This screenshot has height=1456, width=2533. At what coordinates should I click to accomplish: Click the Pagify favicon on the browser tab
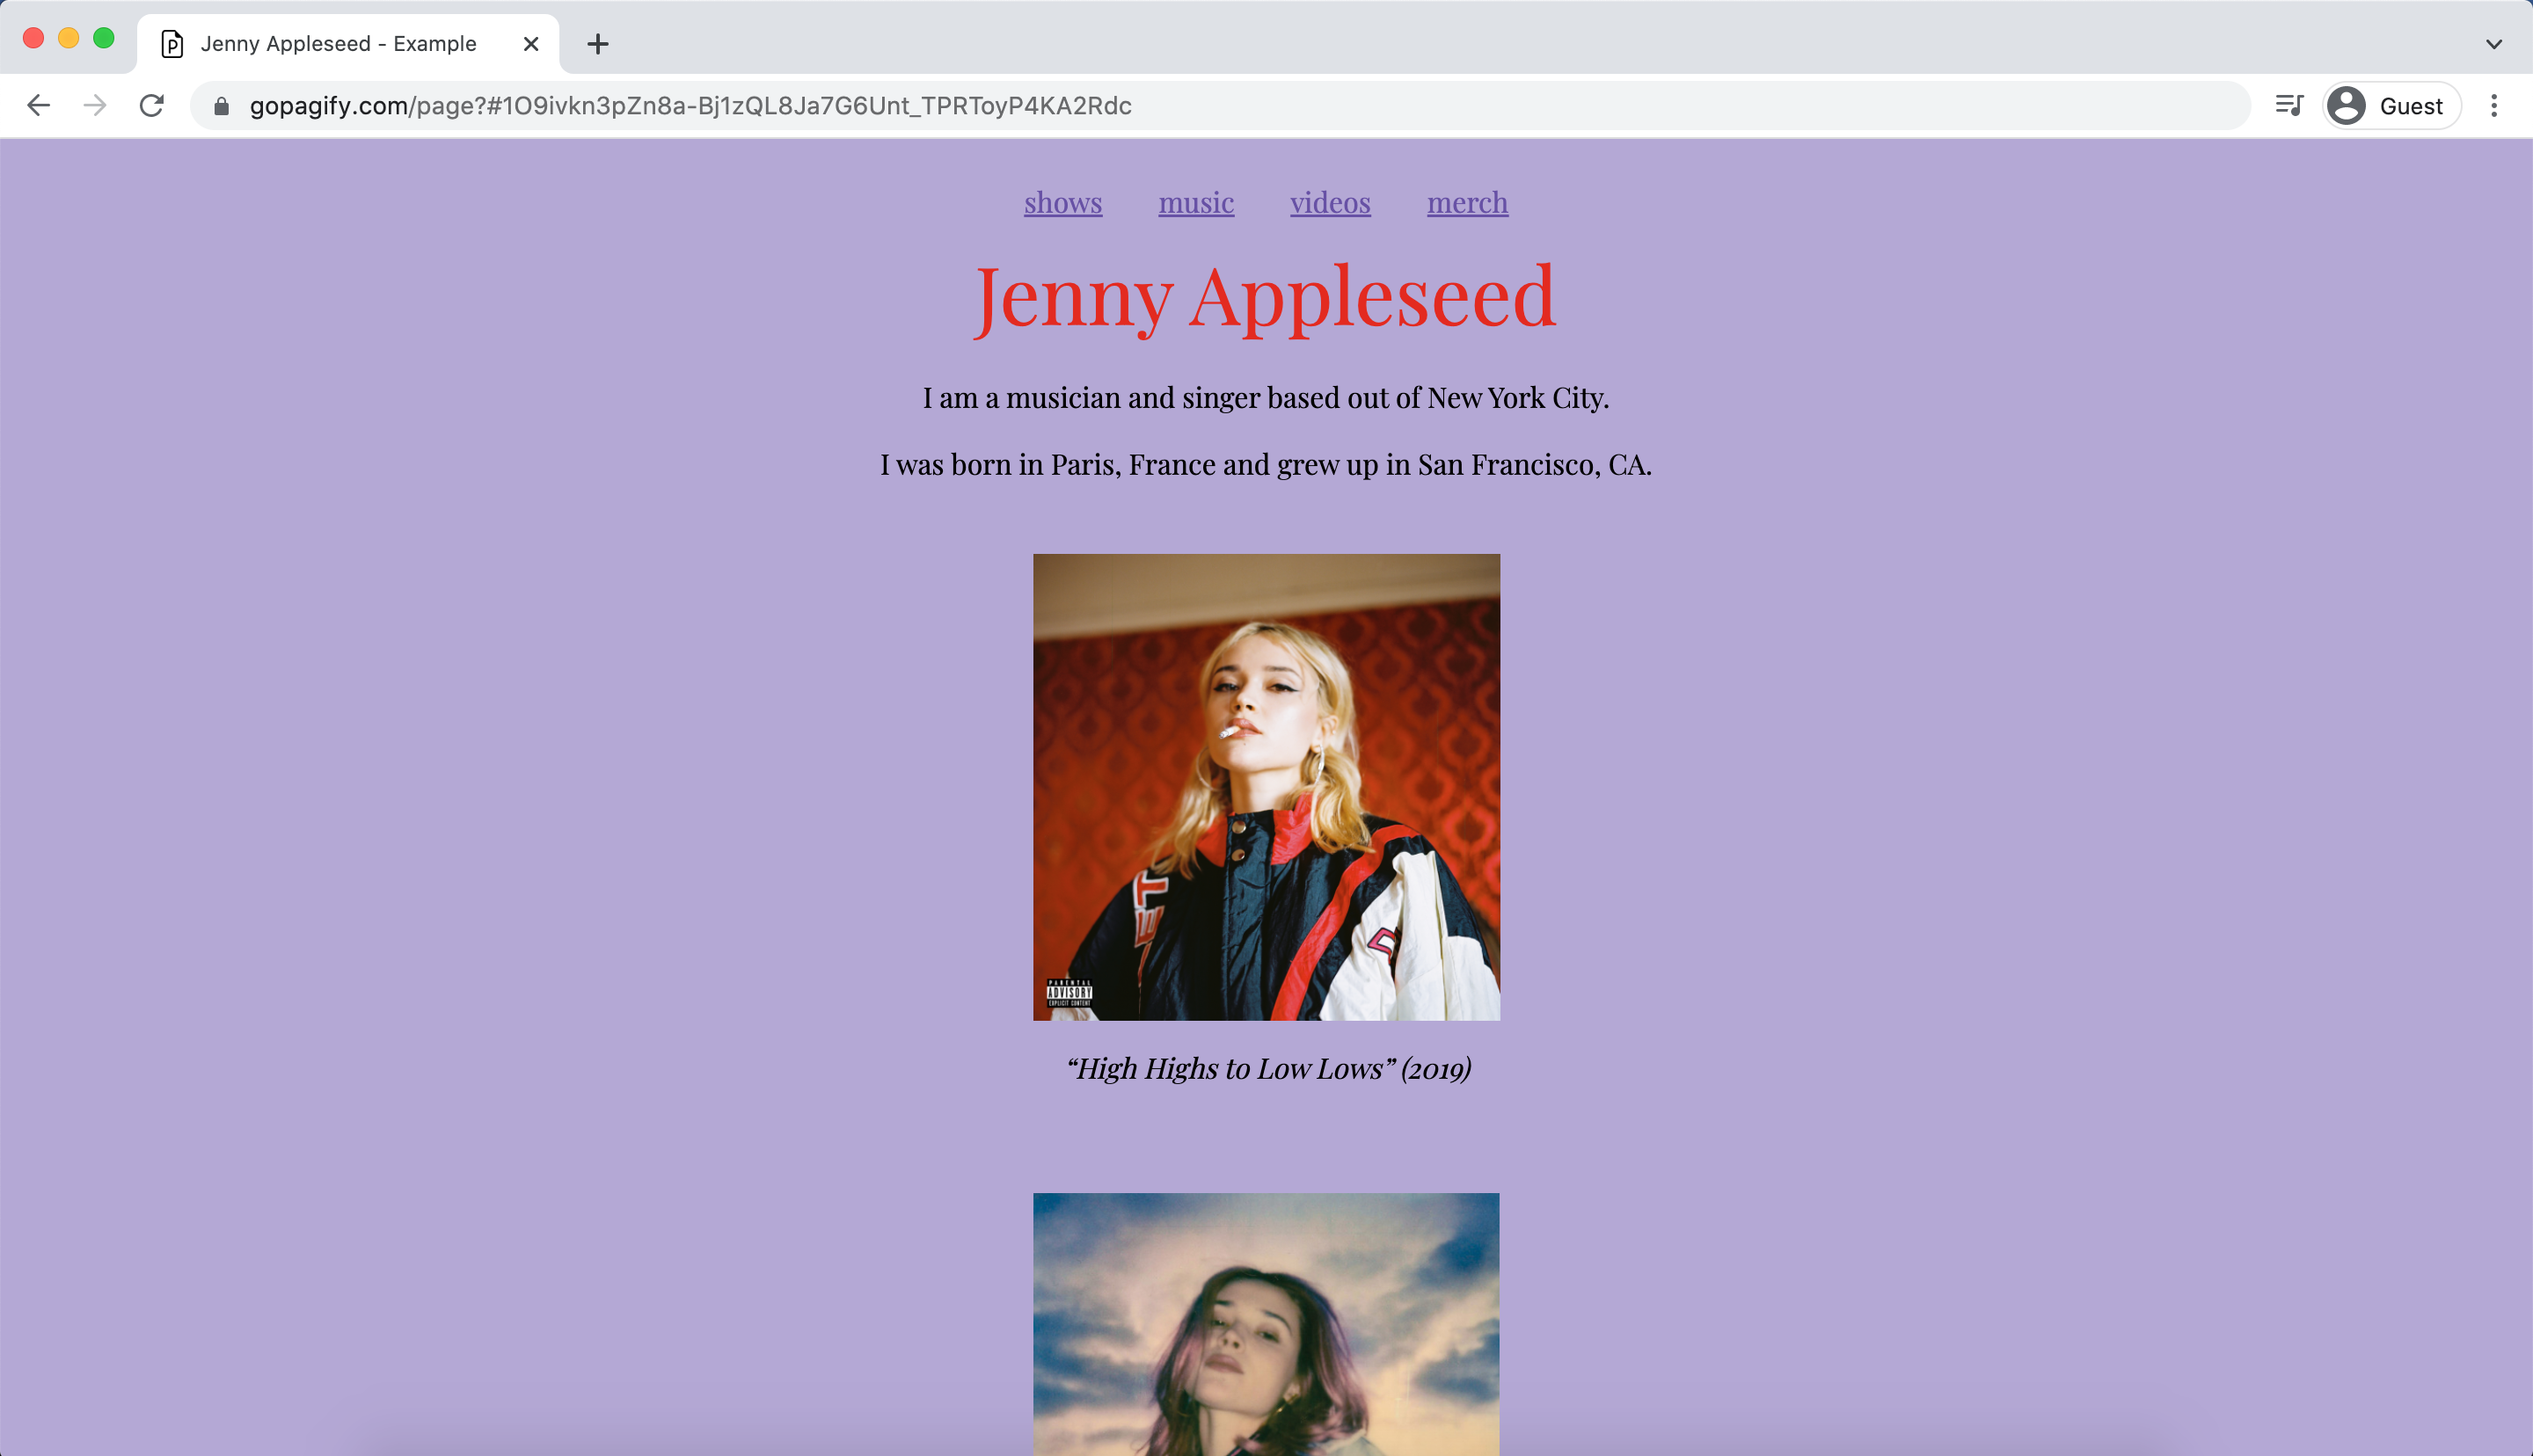pos(172,43)
